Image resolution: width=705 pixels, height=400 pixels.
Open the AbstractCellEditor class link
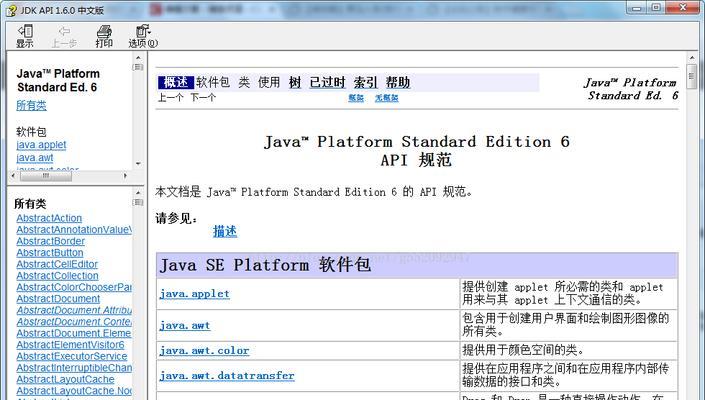click(x=57, y=264)
